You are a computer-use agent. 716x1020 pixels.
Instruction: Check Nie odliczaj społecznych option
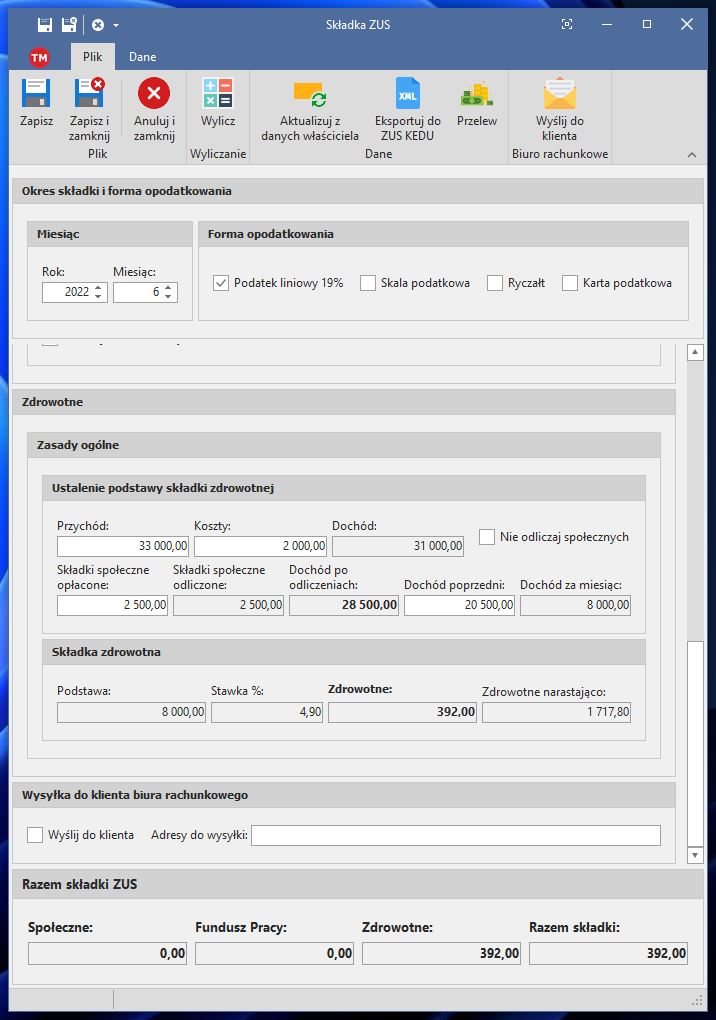(x=487, y=537)
